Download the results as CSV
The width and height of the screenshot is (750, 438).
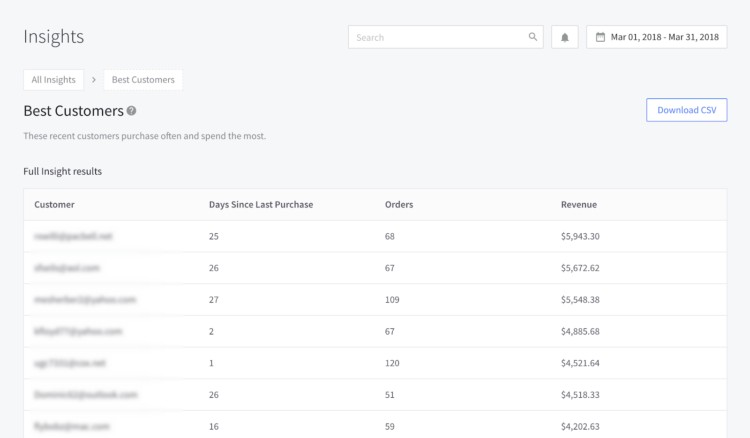686,110
